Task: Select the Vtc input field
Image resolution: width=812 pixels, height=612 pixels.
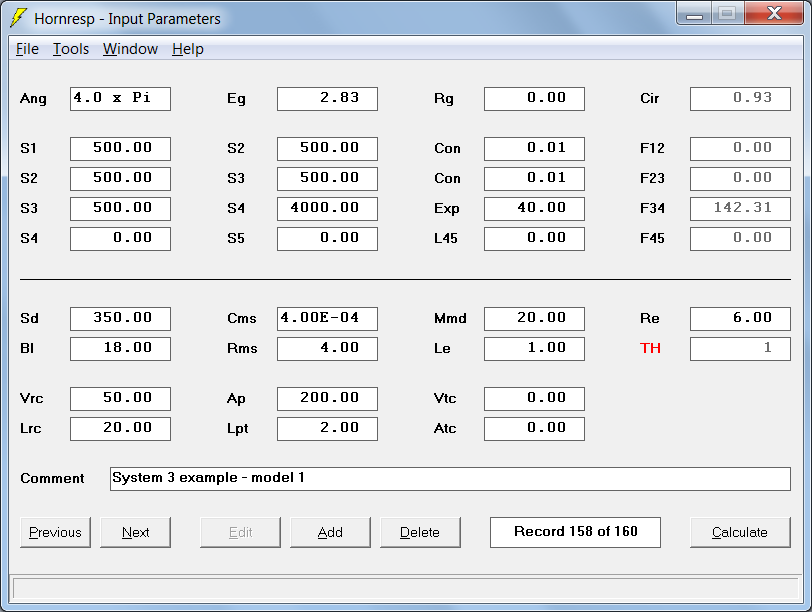Action: [x=534, y=399]
